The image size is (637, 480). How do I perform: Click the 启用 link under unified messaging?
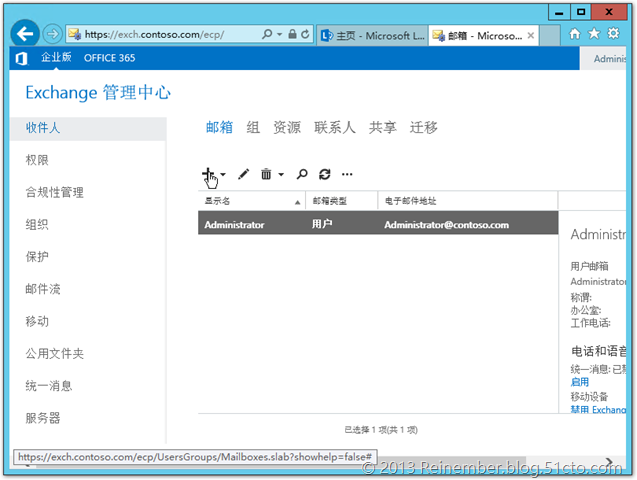[579, 382]
